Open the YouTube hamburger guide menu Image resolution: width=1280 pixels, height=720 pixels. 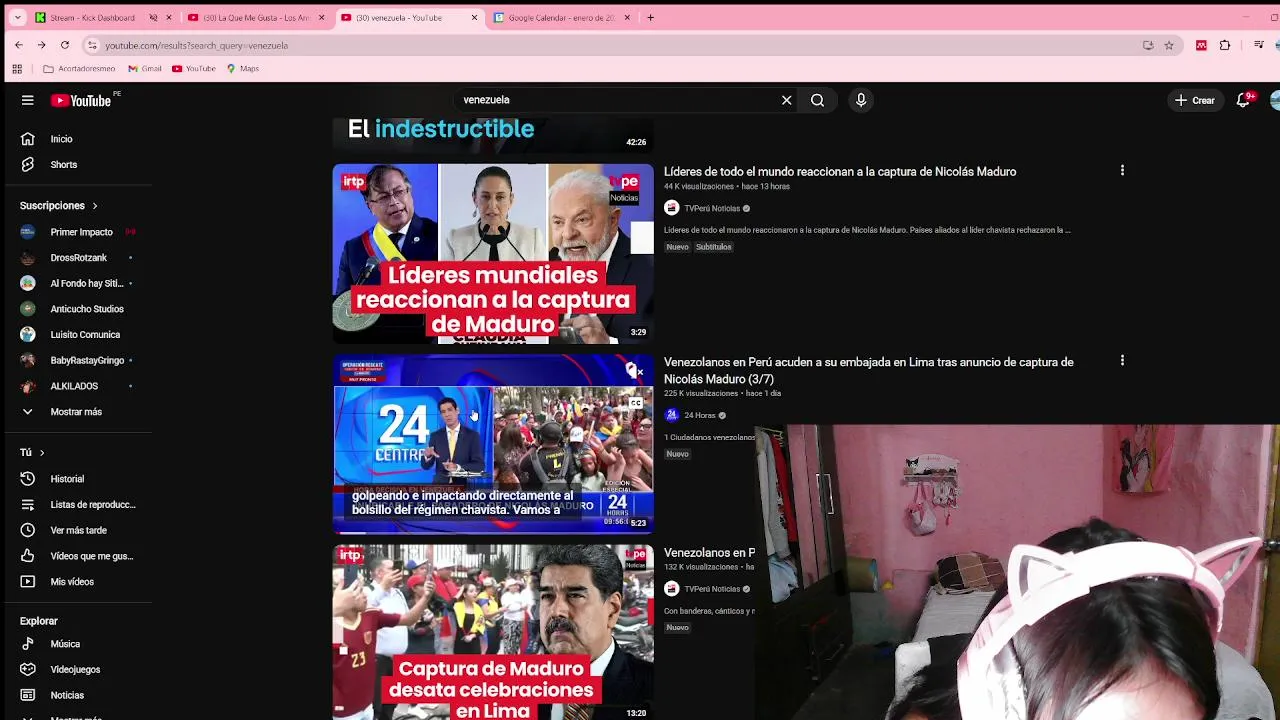[28, 100]
